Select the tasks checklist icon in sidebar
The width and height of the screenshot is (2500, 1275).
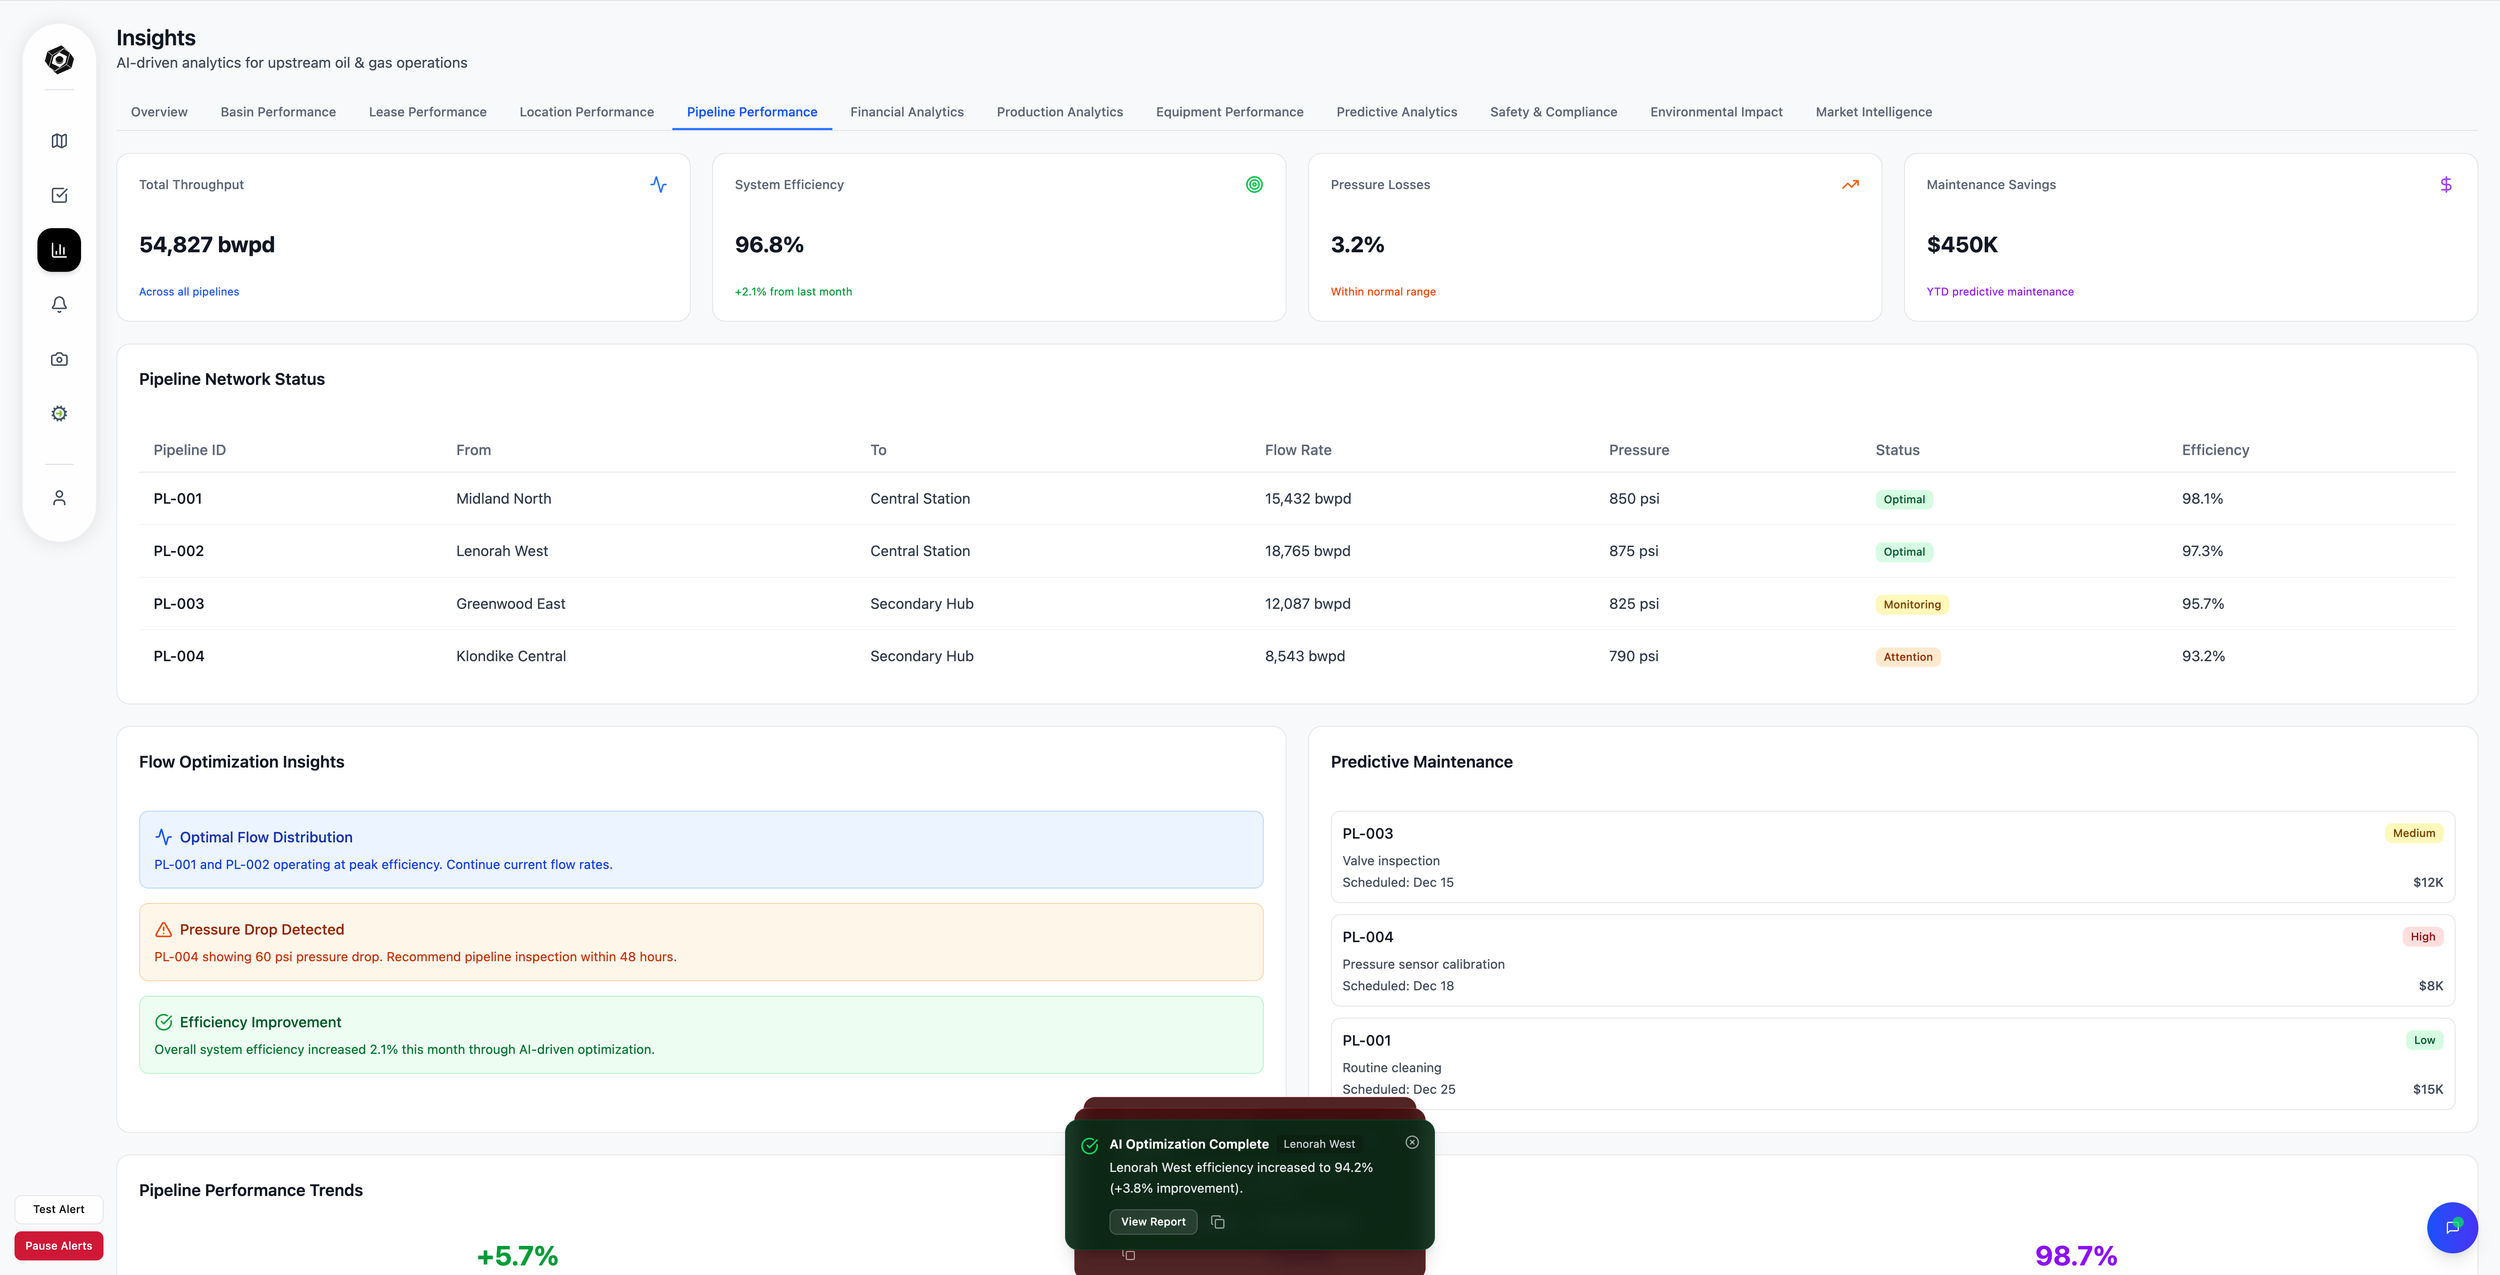pos(59,195)
